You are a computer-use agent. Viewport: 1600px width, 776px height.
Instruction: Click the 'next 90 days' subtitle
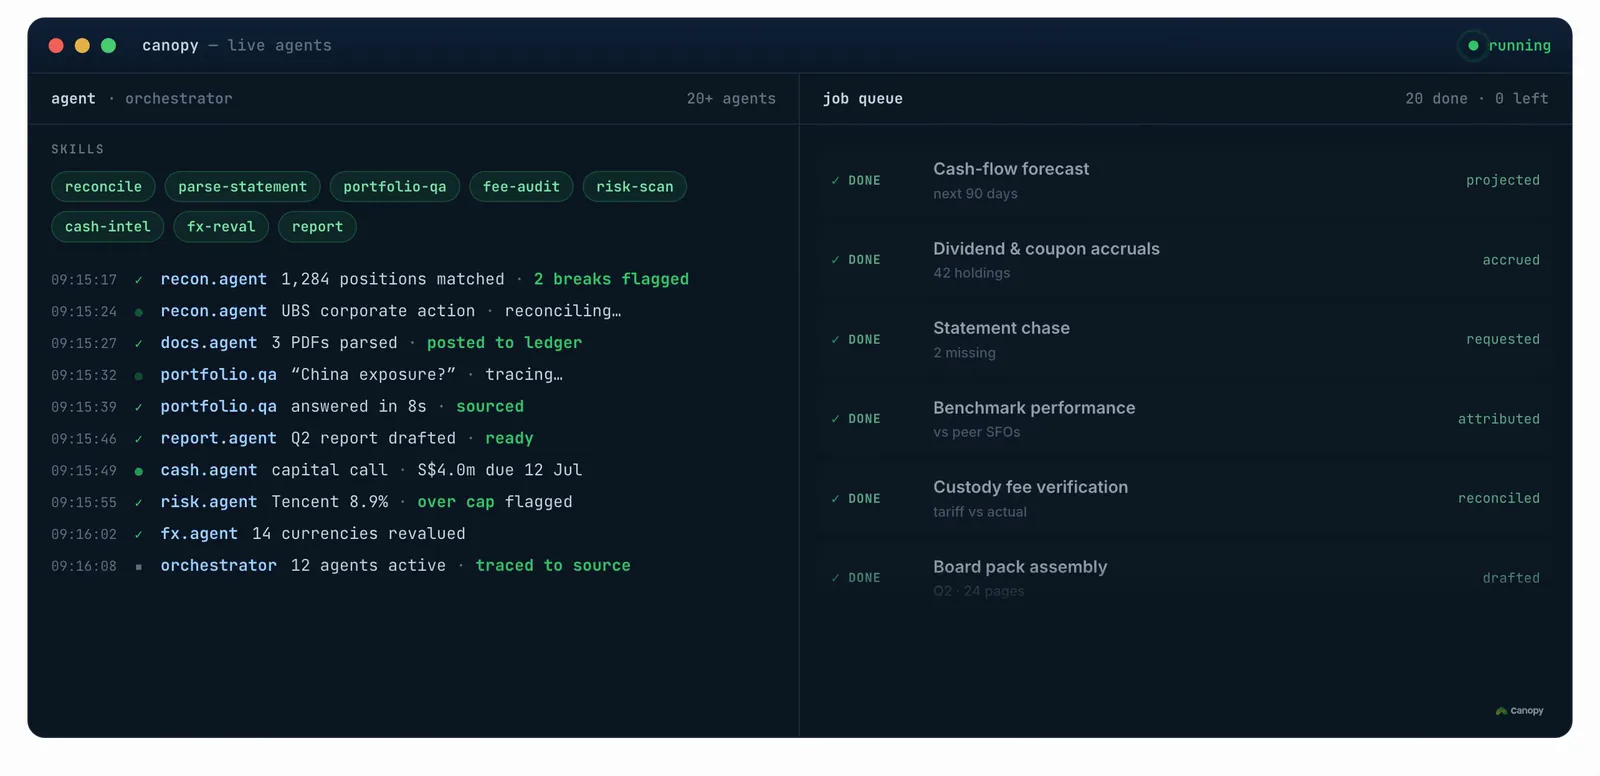tap(975, 194)
